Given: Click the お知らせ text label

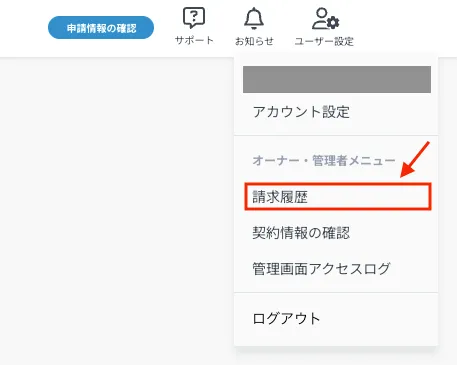Looking at the screenshot, I should coord(254,41).
